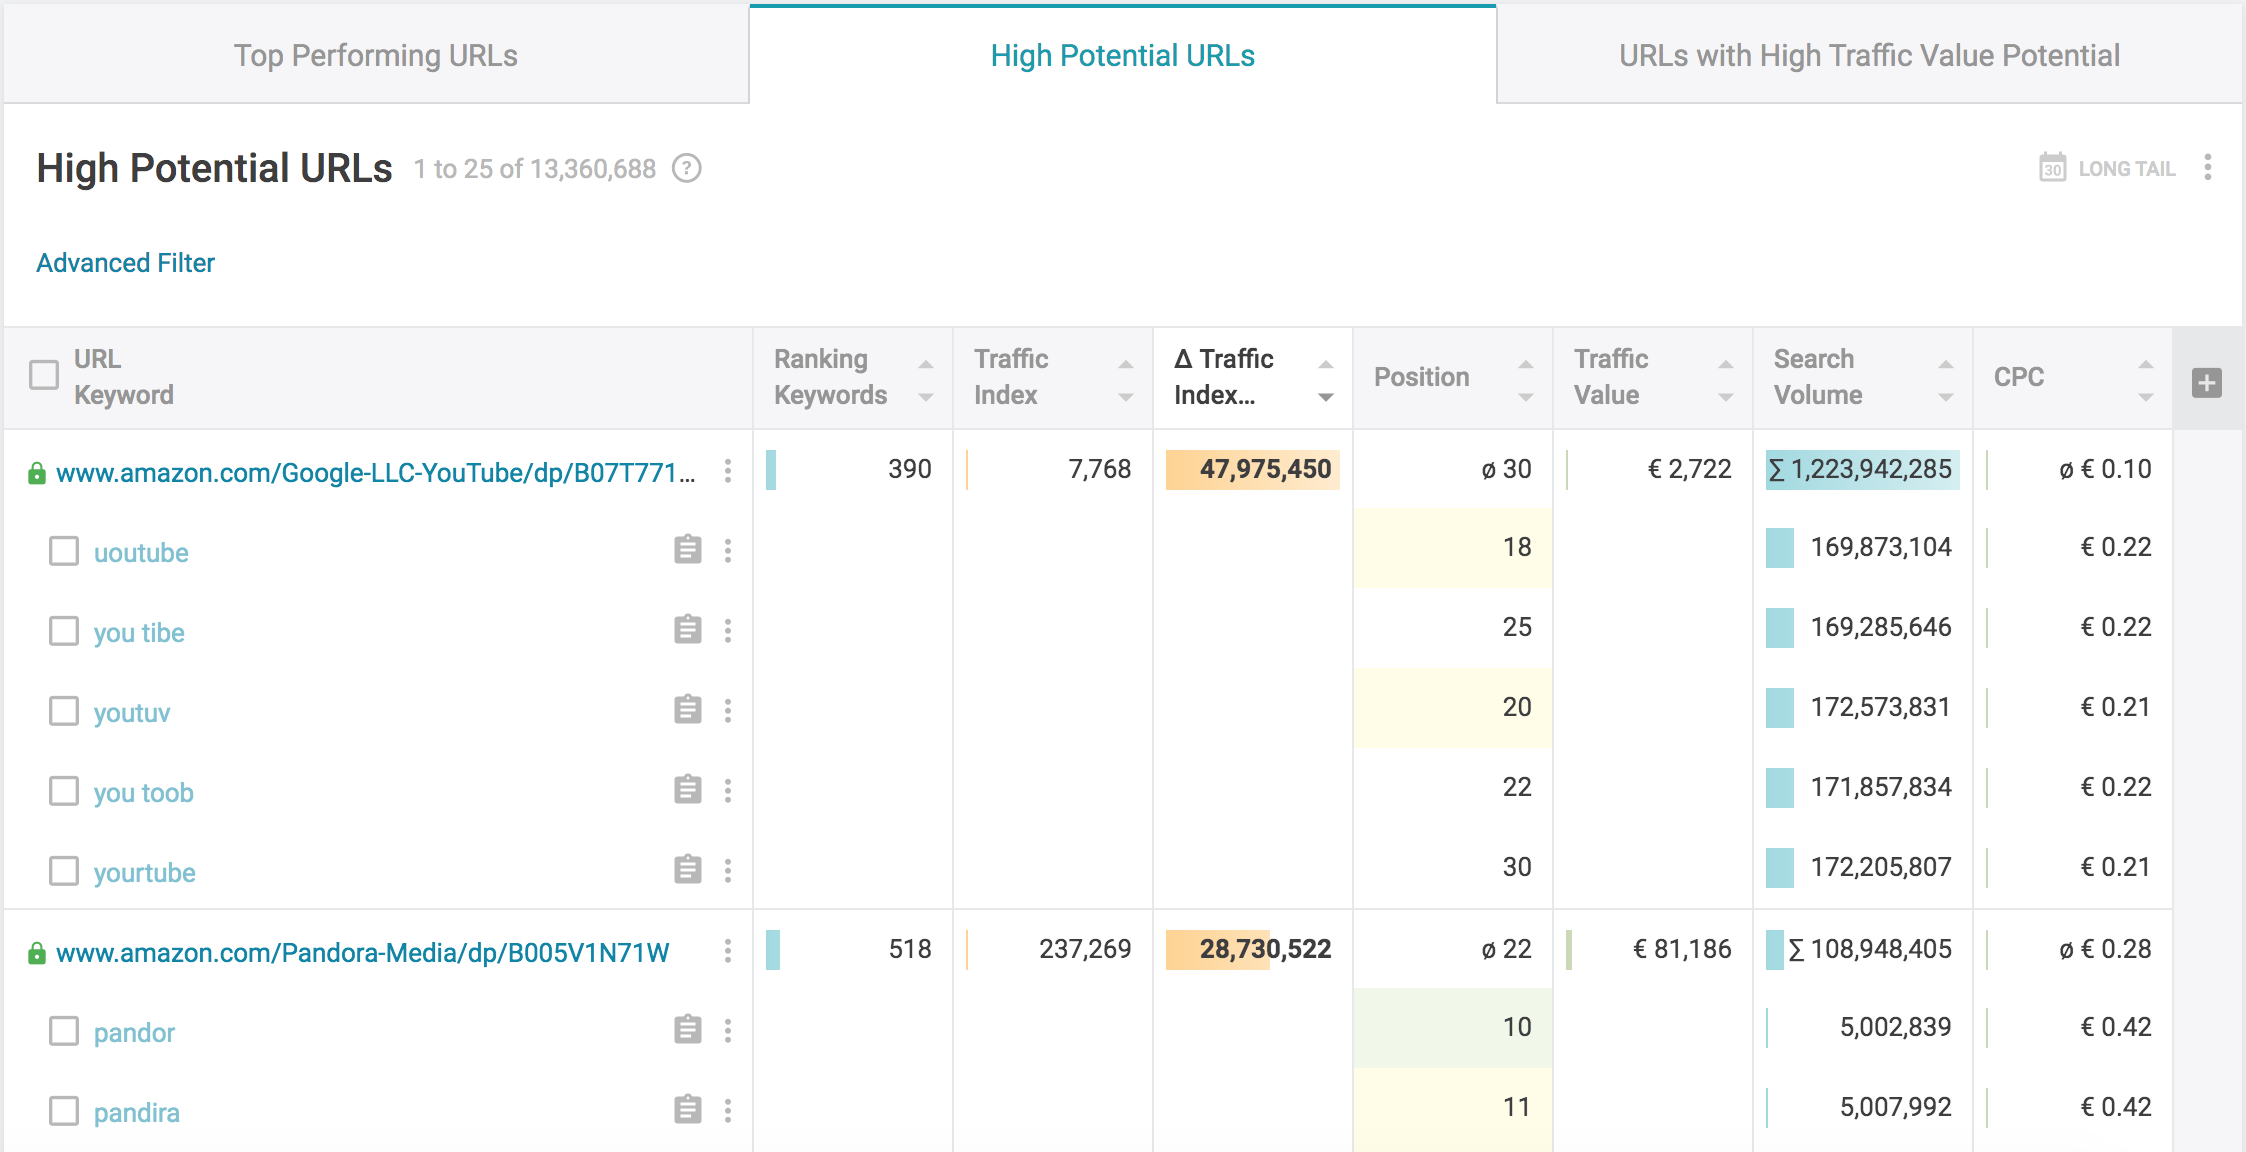This screenshot has height=1152, width=2246.
Task: Sort by Search Volume column arrows
Action: coord(1946,381)
